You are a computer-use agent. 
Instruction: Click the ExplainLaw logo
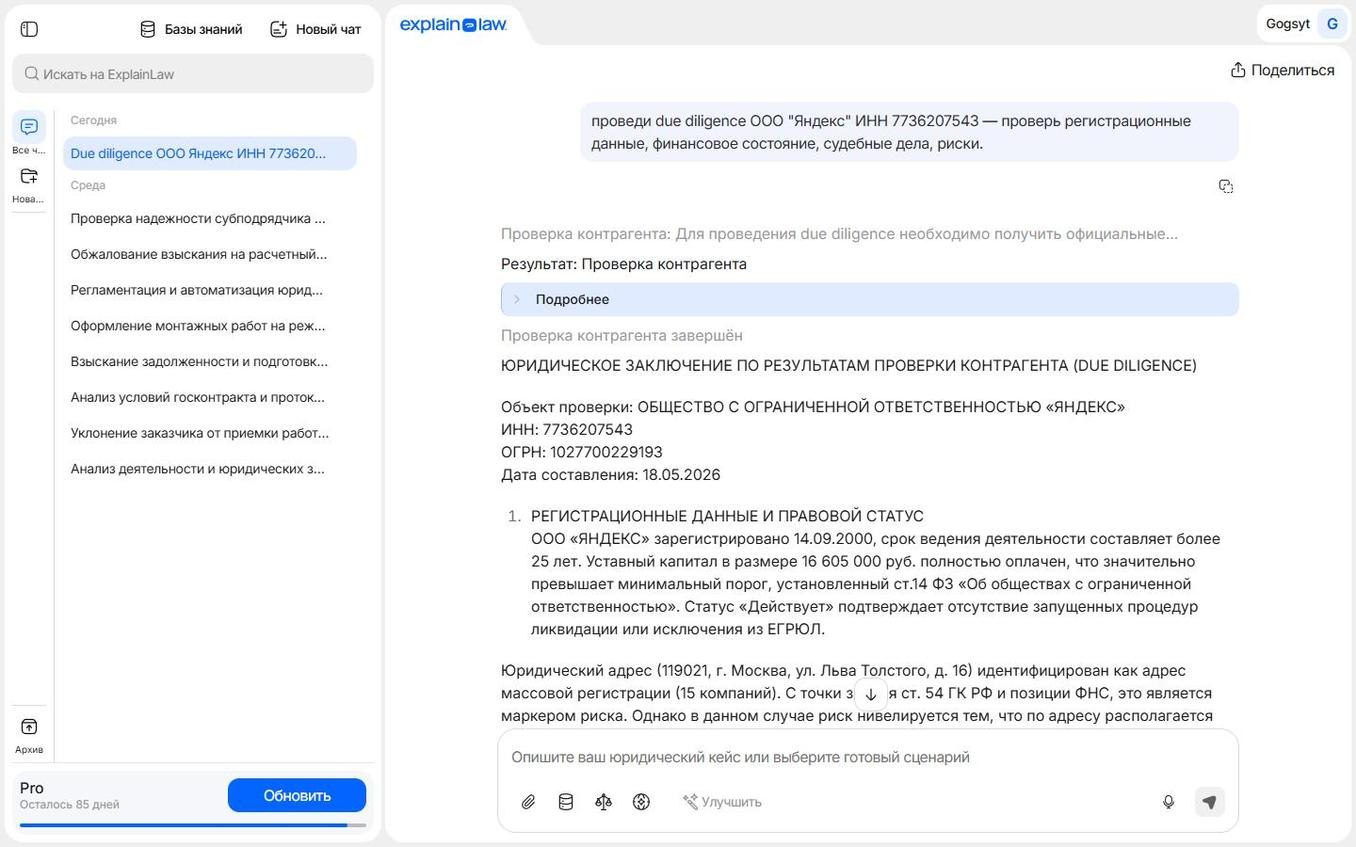pos(453,25)
